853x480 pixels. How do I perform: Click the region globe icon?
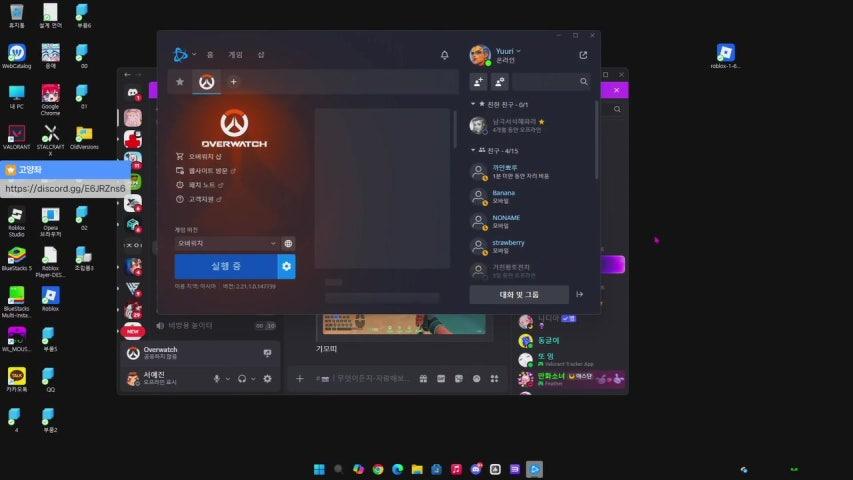[288, 243]
